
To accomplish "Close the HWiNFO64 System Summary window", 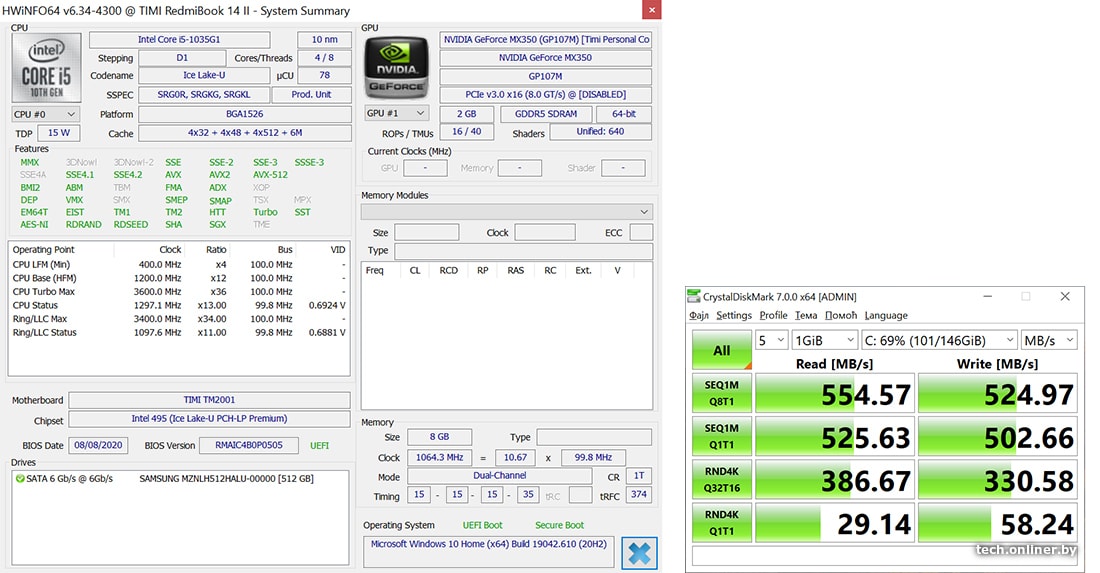I will click(x=652, y=9).
